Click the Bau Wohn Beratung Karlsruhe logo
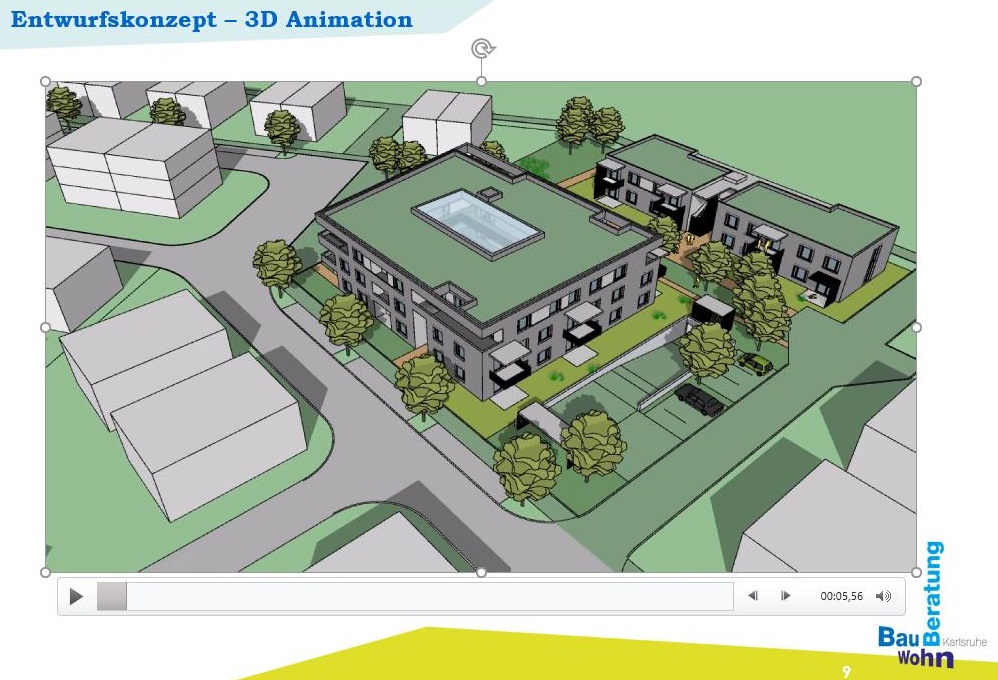Image resolution: width=998 pixels, height=680 pixels. coord(931,605)
